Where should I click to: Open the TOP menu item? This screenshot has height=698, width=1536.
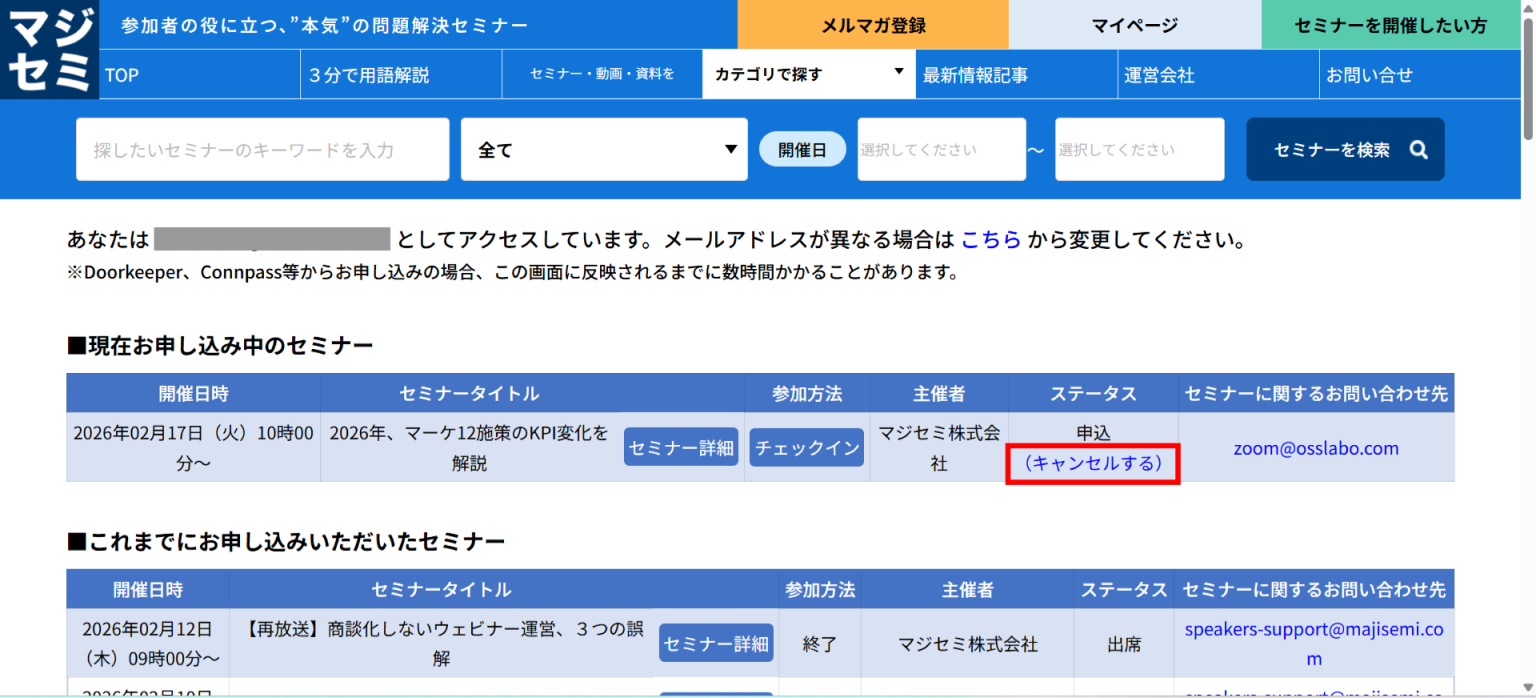tap(122, 75)
